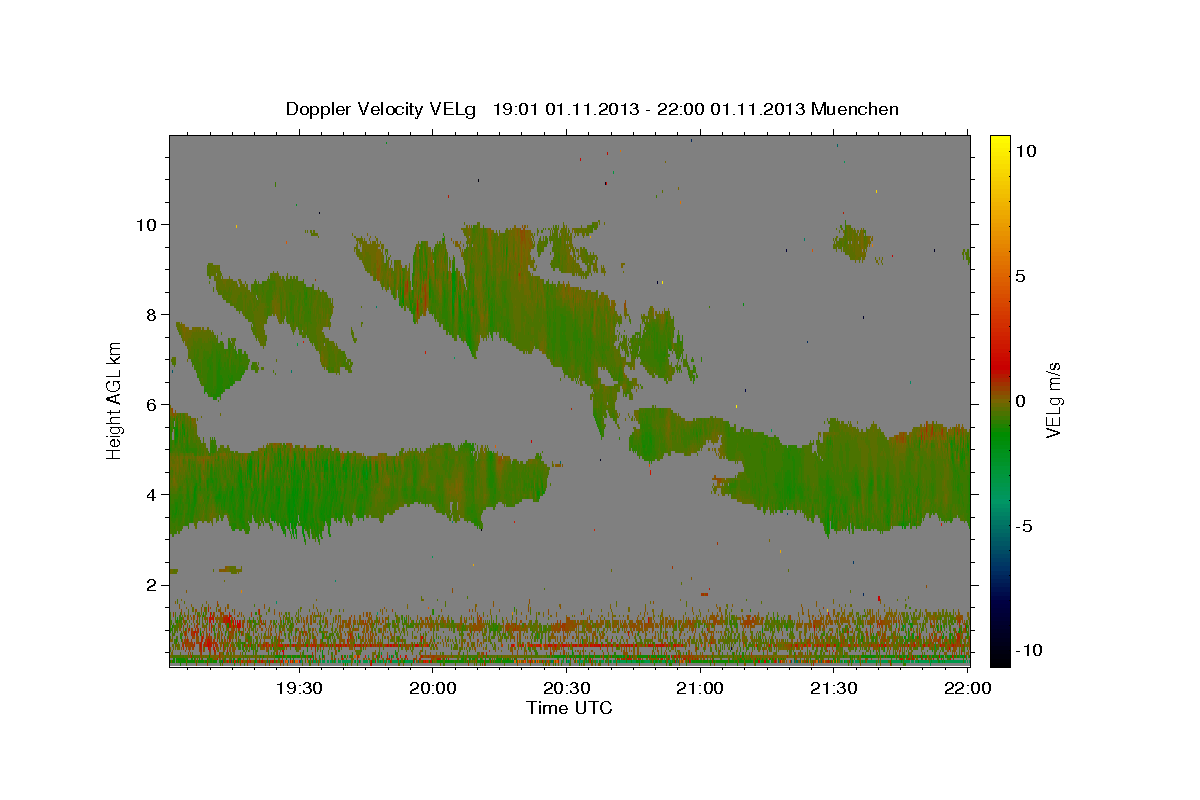Screen dimensions: 1200x800
Task: Click the height tick label 6
Action: click(150, 404)
